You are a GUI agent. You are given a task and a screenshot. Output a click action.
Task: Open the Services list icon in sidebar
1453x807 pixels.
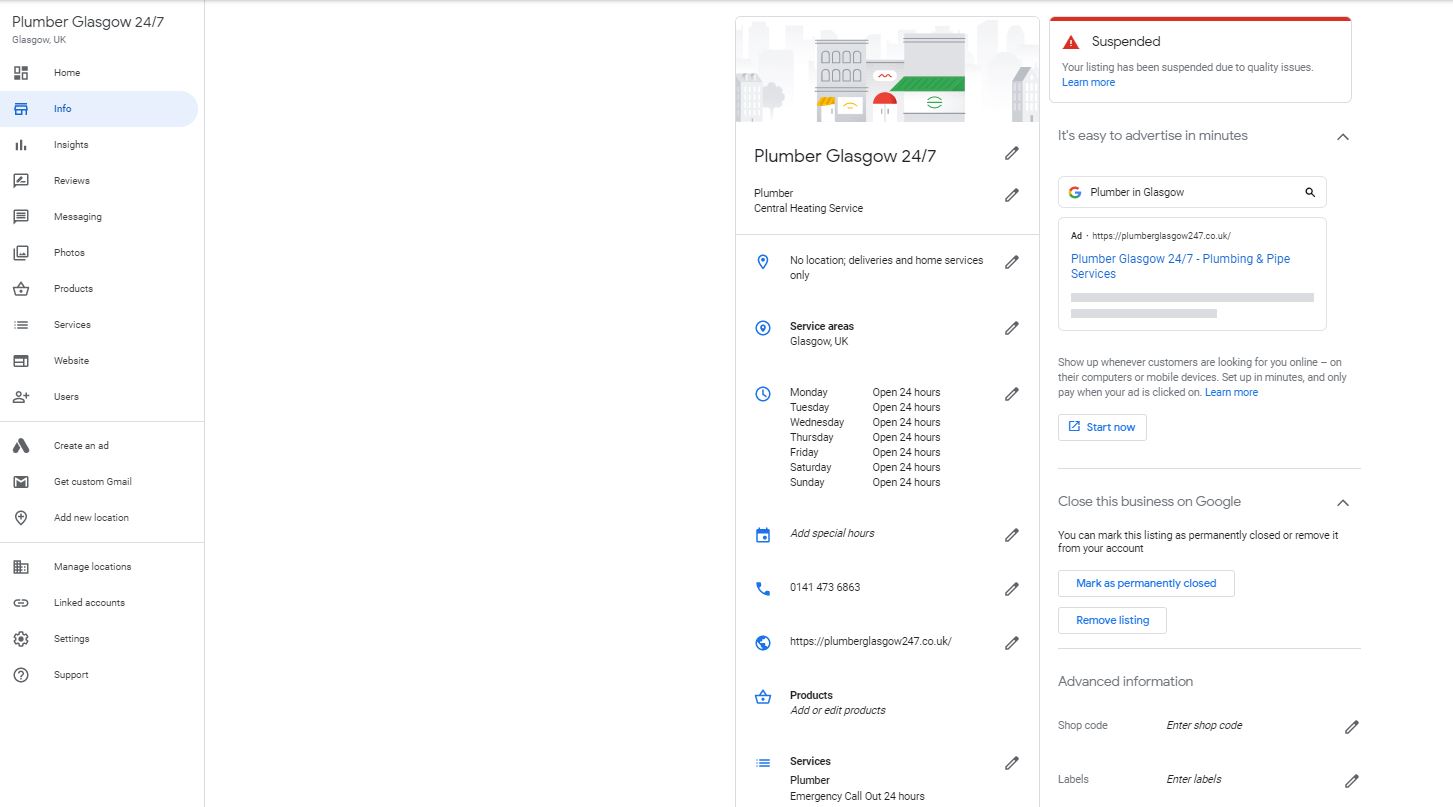click(21, 325)
